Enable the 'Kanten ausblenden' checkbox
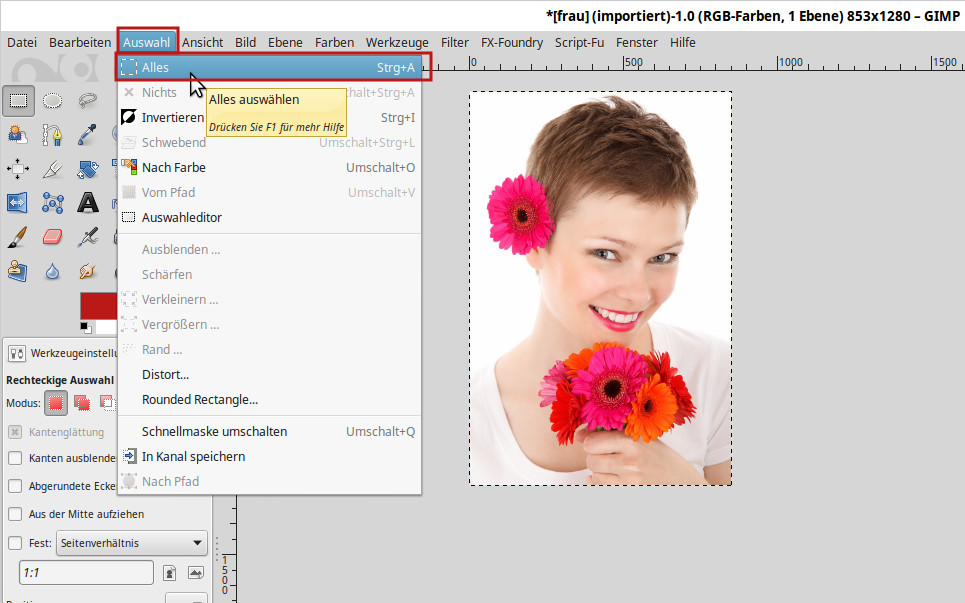Screen dimensions: 965x603 (x=15, y=458)
